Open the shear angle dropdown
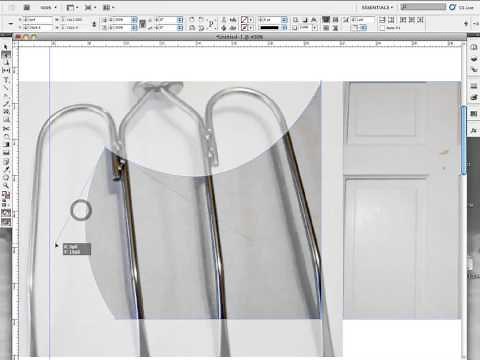Screen dimensions: 480x360 pyautogui.click(x=180, y=28)
